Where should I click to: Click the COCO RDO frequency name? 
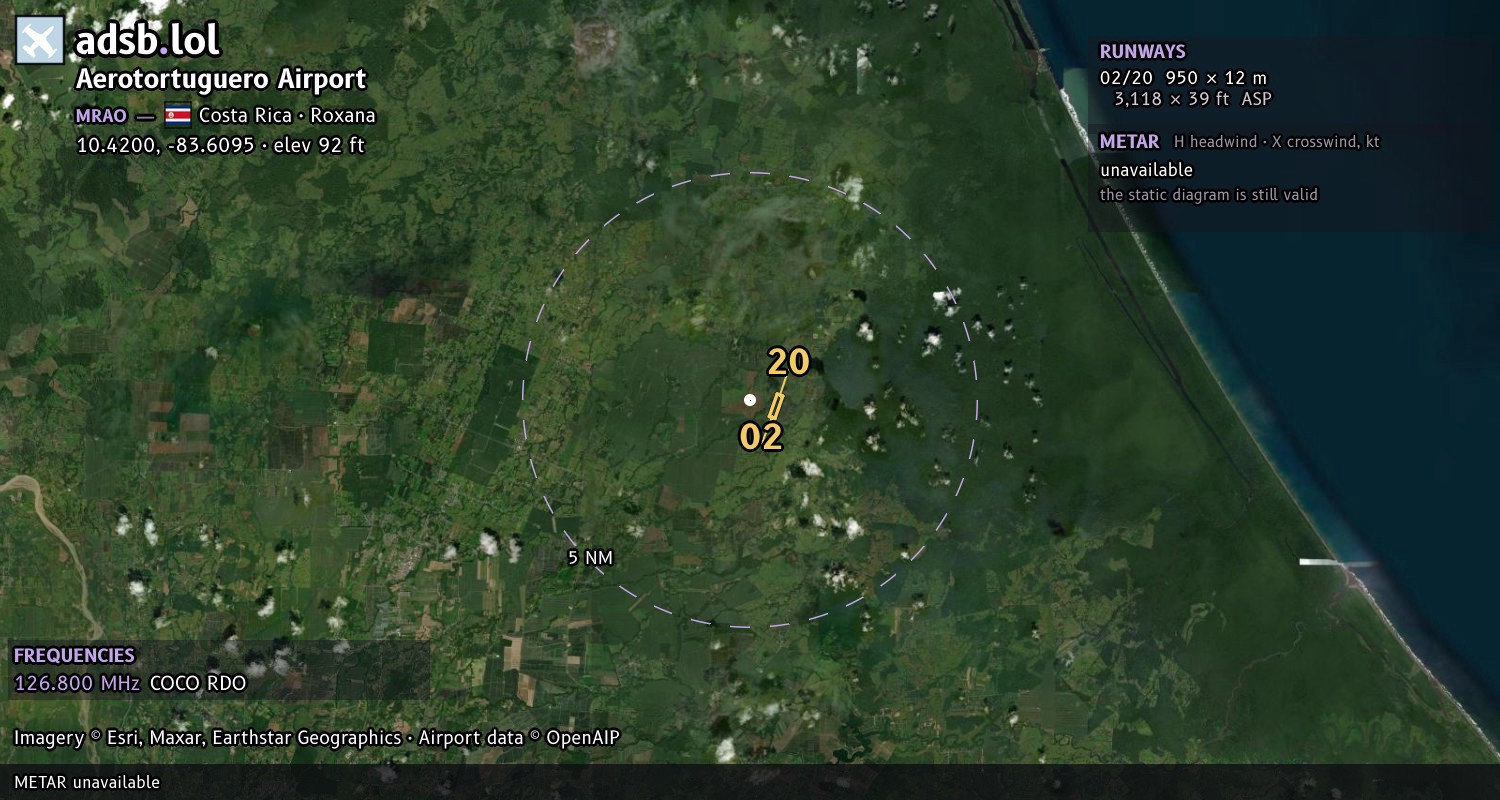198,683
